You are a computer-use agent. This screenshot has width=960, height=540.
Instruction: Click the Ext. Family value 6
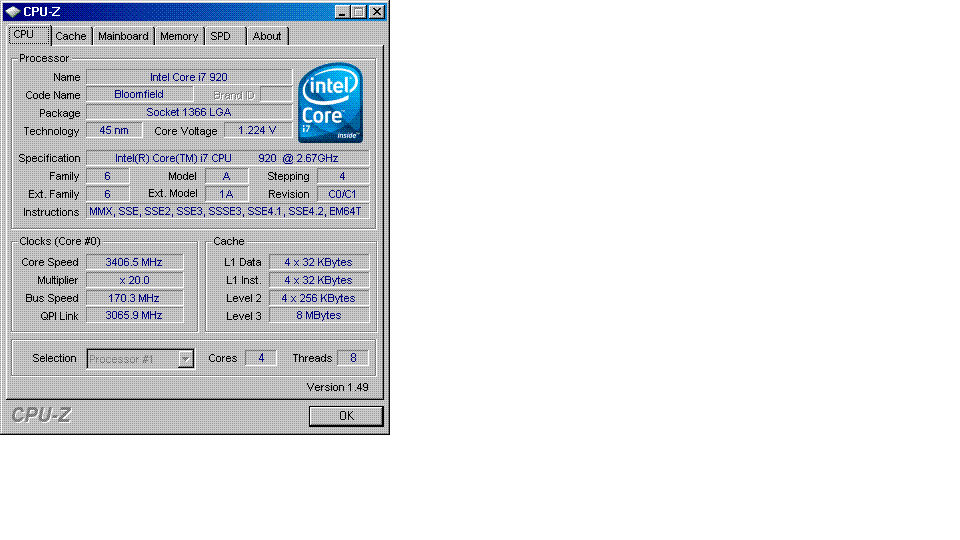pos(108,194)
